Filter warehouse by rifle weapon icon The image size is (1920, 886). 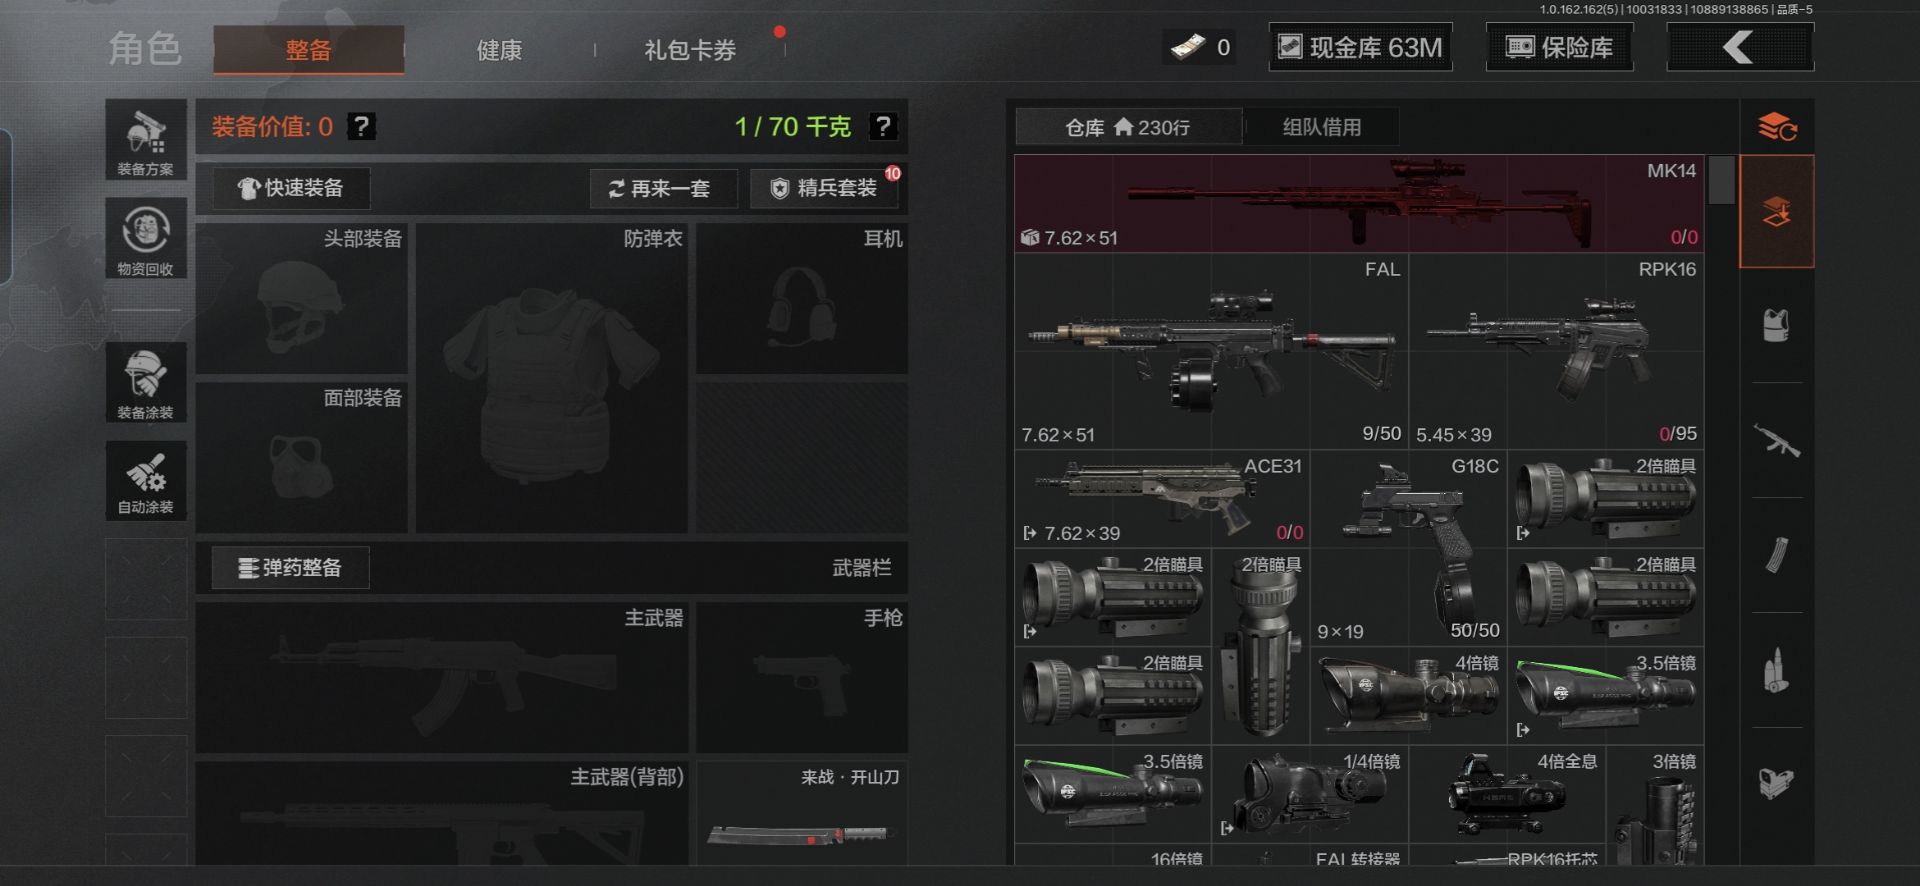click(1776, 441)
